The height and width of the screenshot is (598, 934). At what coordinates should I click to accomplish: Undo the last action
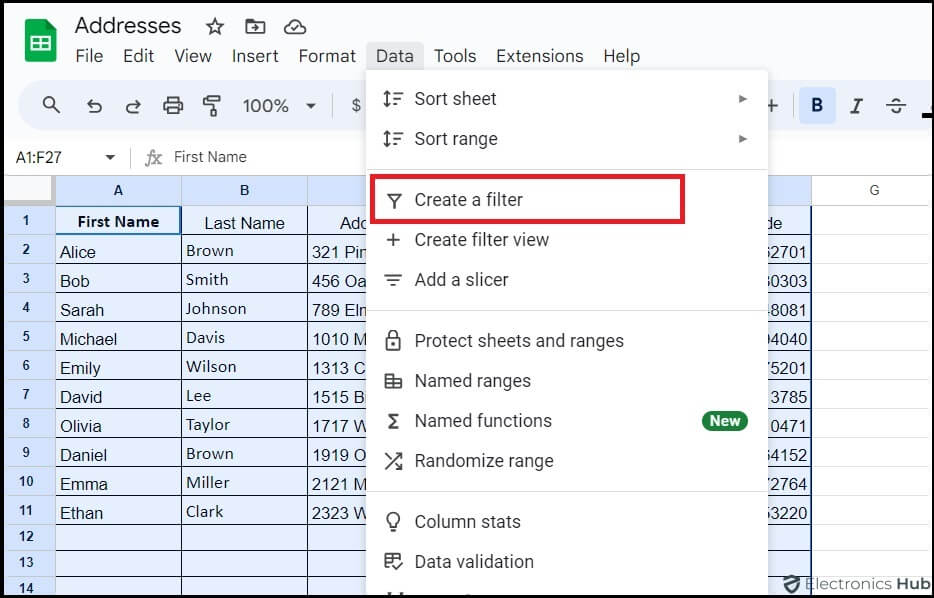click(95, 104)
